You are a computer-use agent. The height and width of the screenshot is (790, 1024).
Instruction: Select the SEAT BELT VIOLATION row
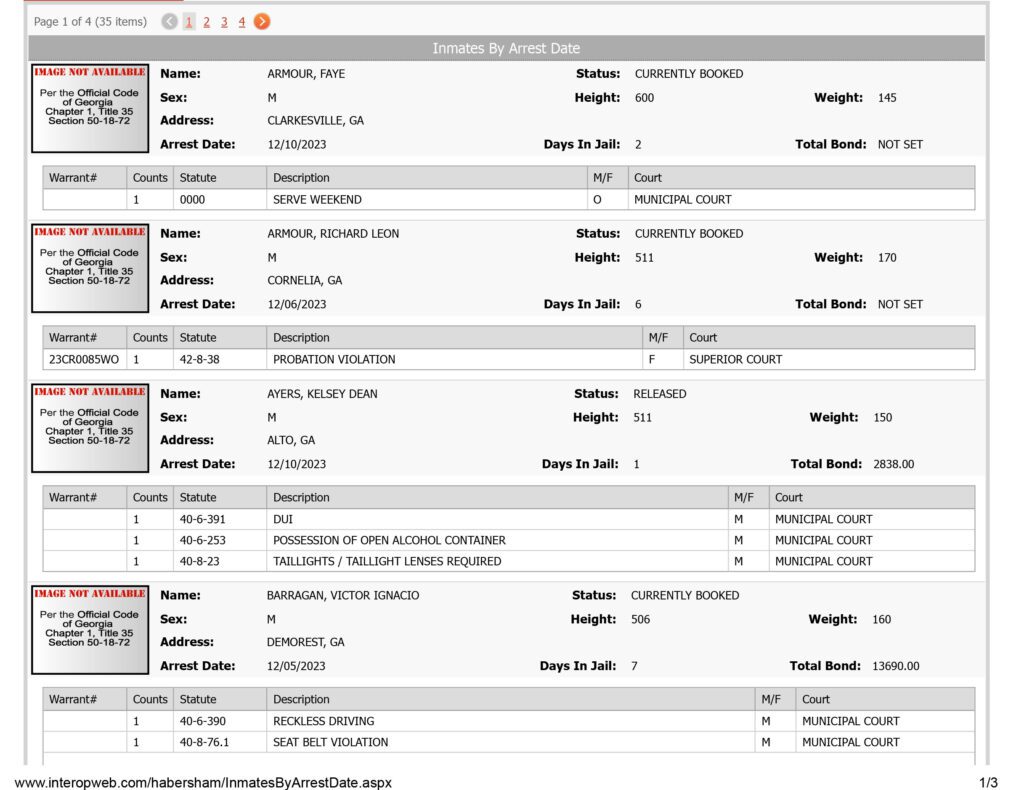click(x=509, y=742)
